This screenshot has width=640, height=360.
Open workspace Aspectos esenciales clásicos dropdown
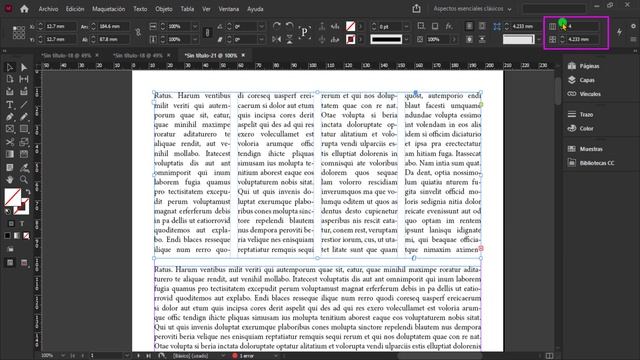[x=472, y=9]
